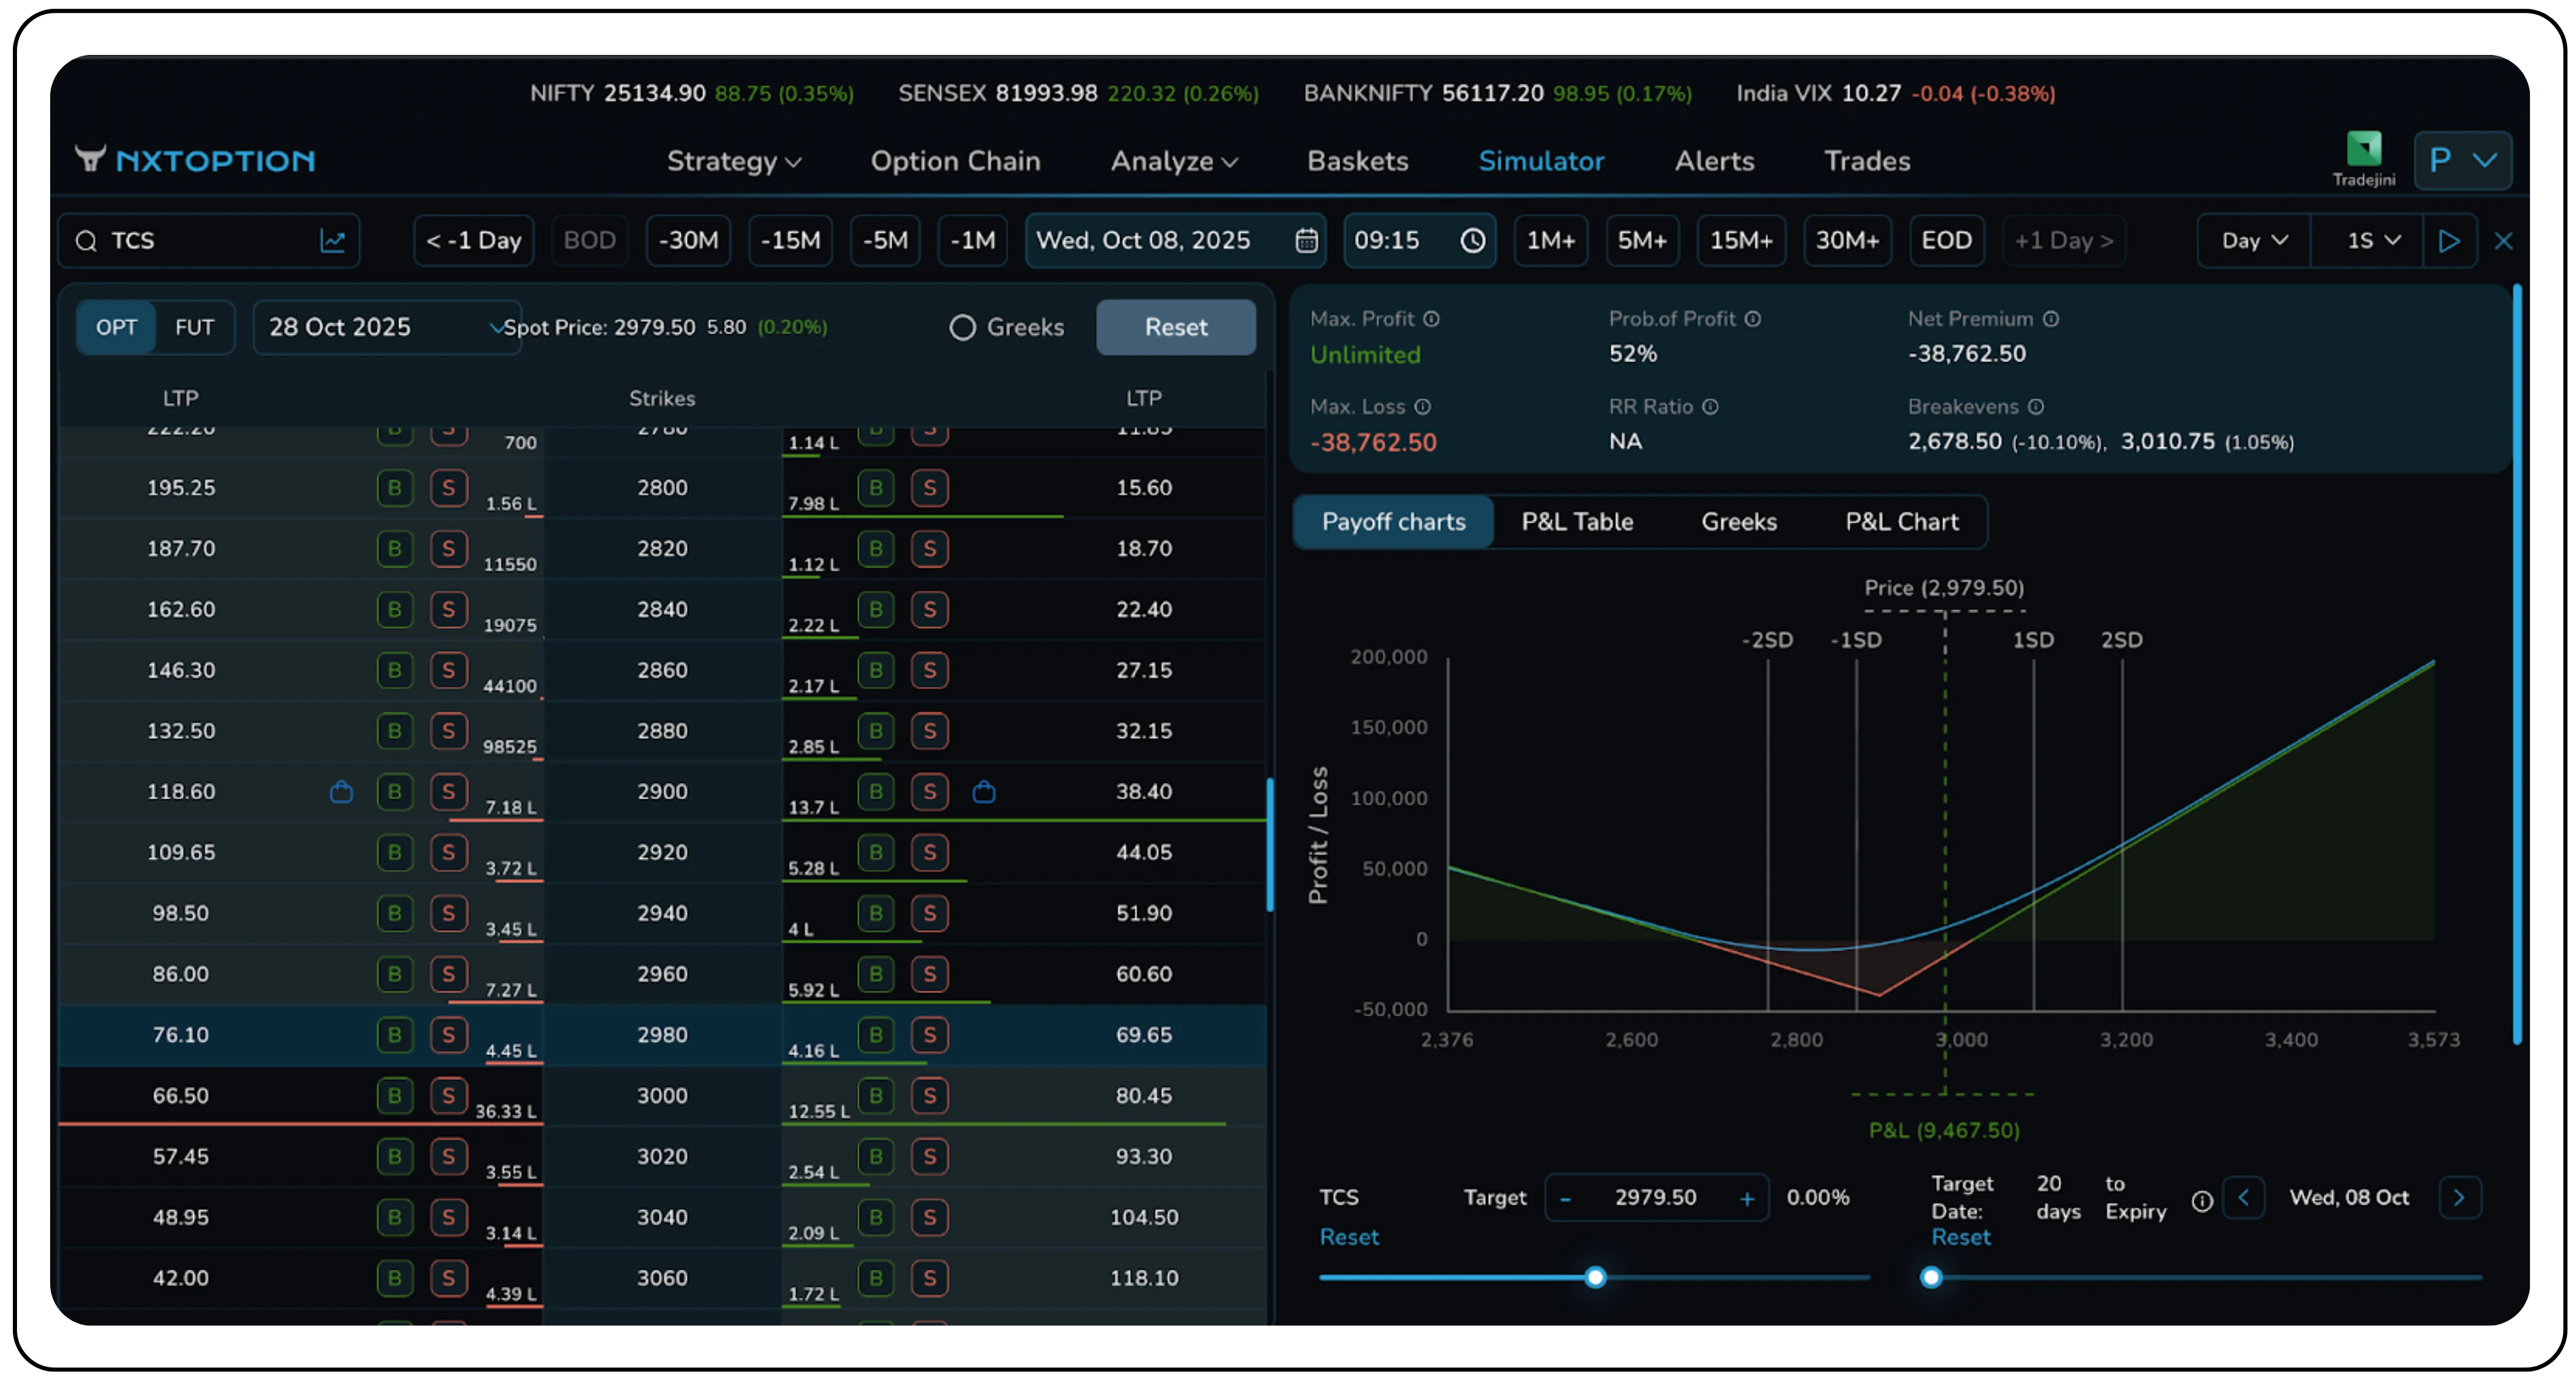This screenshot has width=2576, height=1383.
Task: Open the Option Chain menu item
Action: tap(955, 161)
